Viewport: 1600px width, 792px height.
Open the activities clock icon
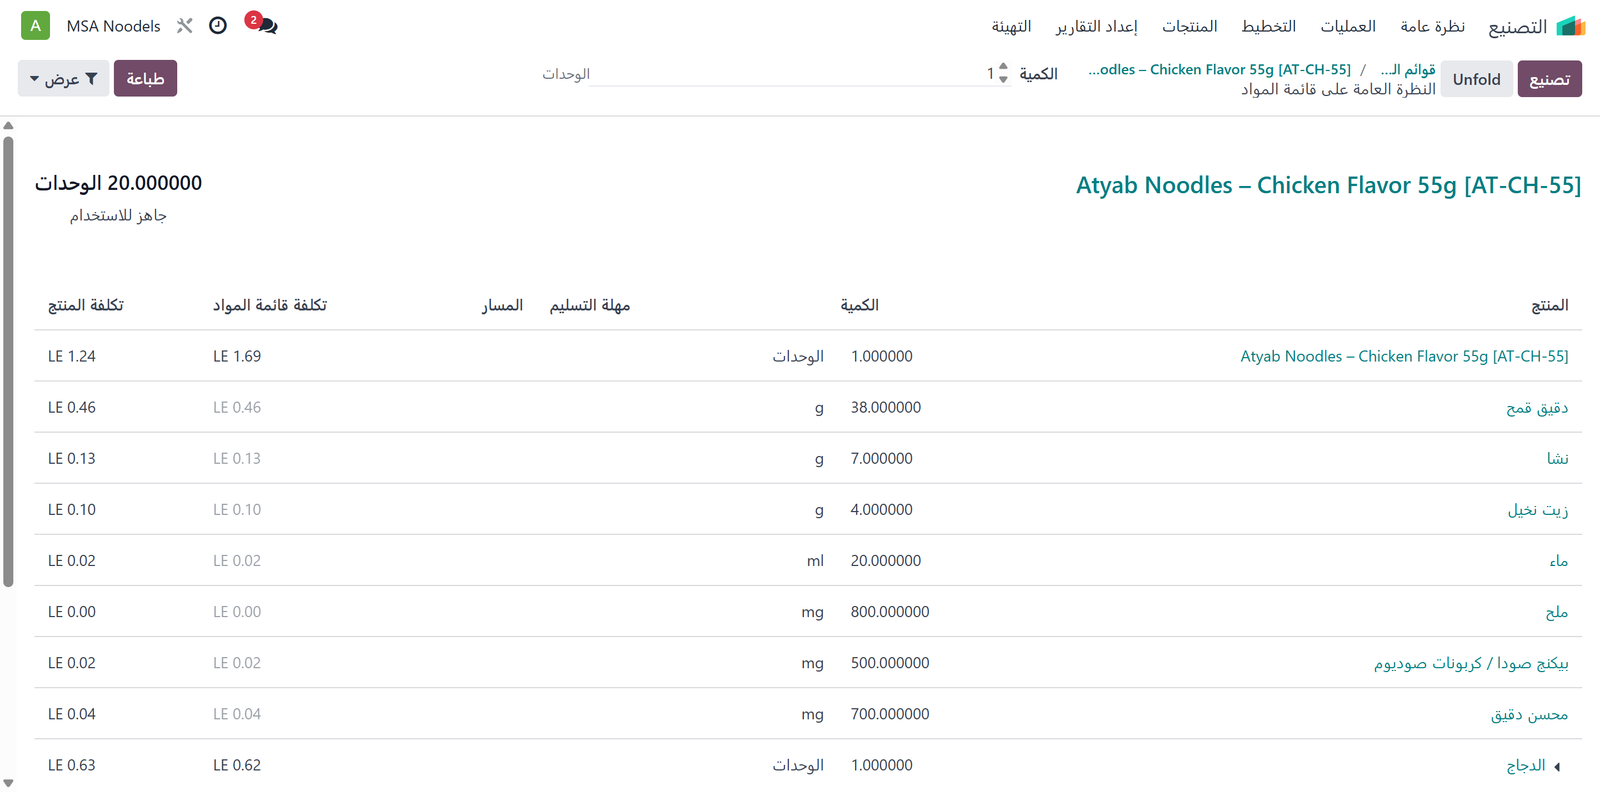[x=218, y=26]
